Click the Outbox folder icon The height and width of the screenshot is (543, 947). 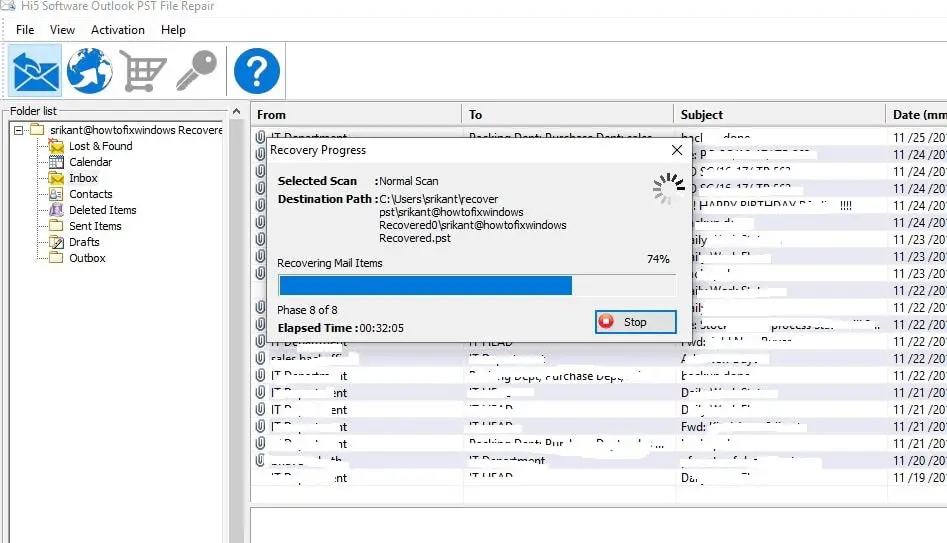tap(56, 258)
